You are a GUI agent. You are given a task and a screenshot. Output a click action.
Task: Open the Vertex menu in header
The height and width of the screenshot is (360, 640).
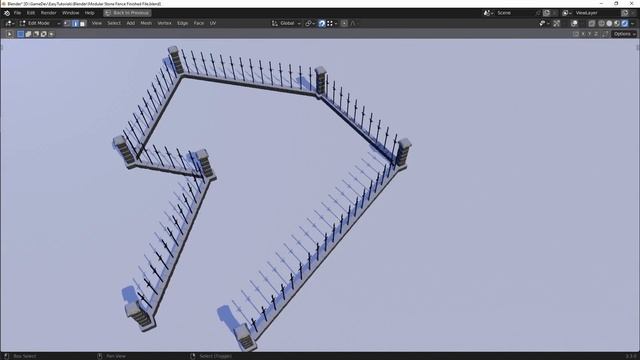click(x=164, y=23)
